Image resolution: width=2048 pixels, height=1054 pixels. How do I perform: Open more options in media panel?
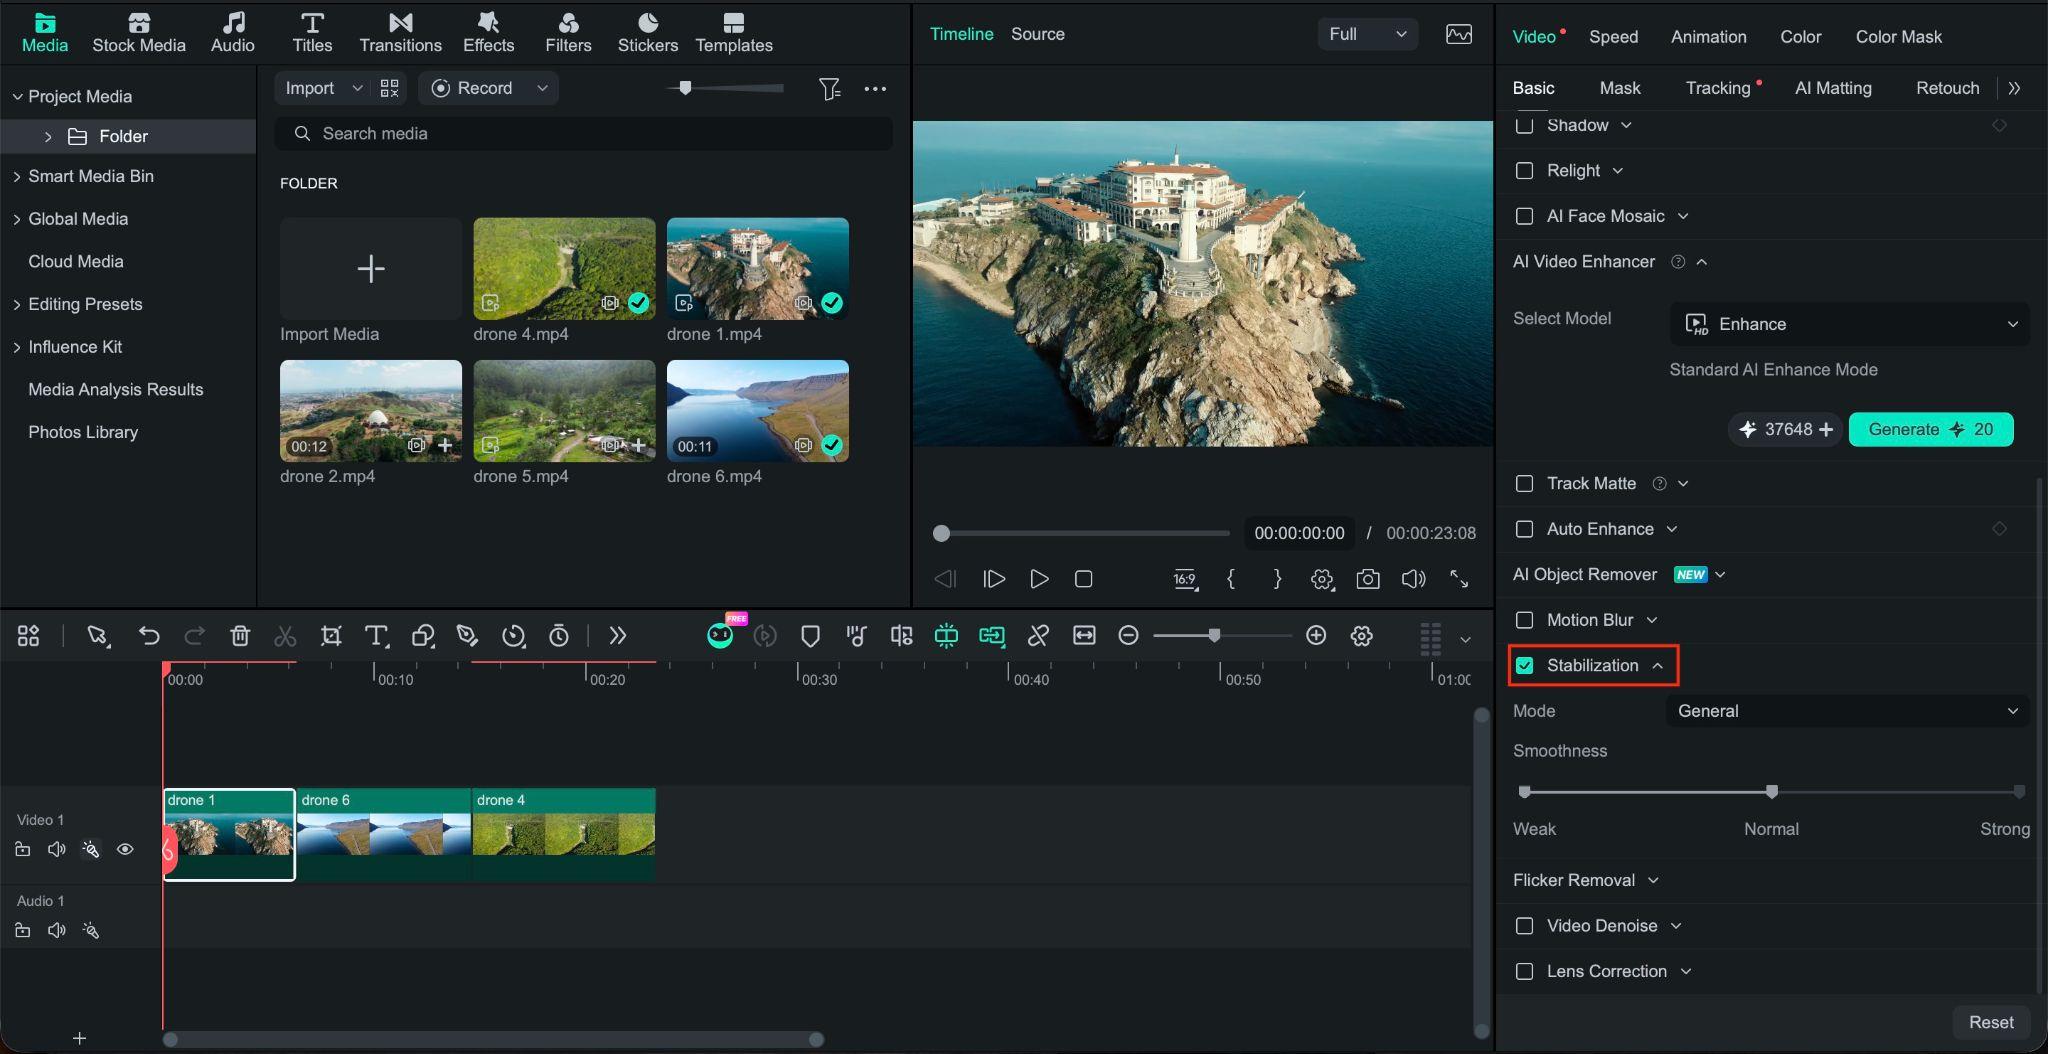point(875,88)
